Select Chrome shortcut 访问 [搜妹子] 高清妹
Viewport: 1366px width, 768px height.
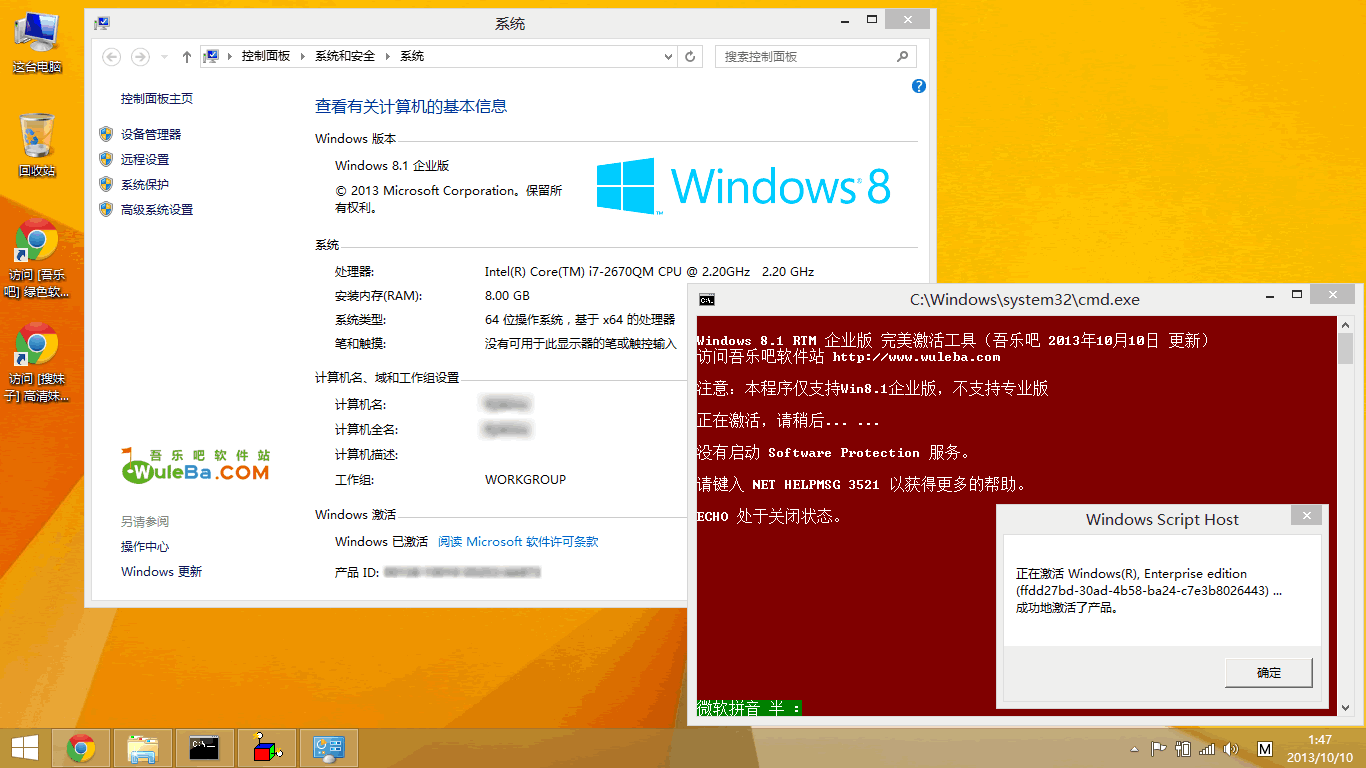[x=37, y=364]
